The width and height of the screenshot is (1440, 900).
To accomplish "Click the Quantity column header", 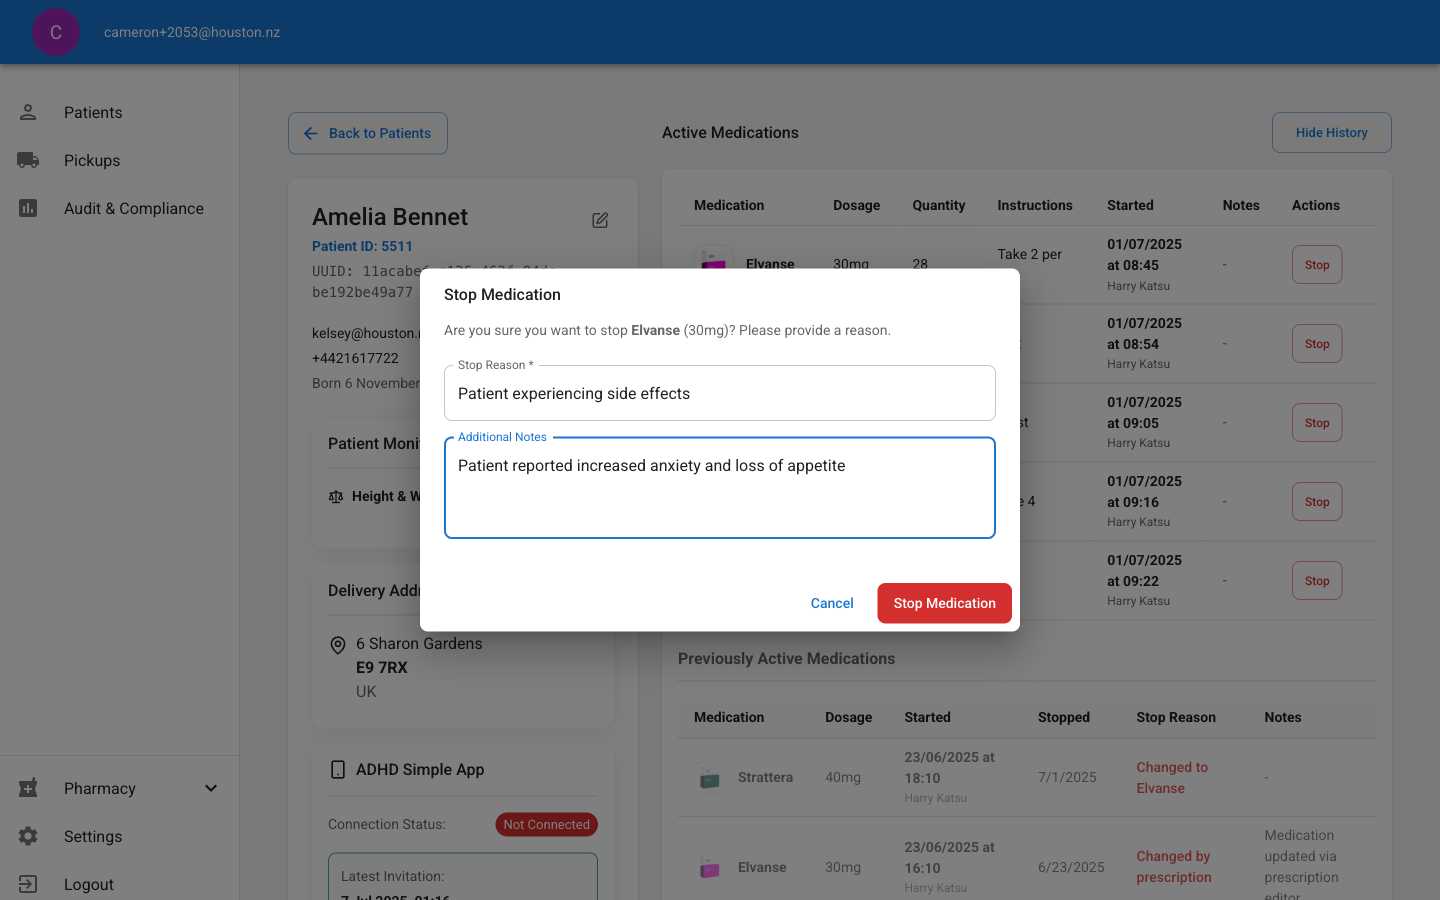I will (x=938, y=205).
